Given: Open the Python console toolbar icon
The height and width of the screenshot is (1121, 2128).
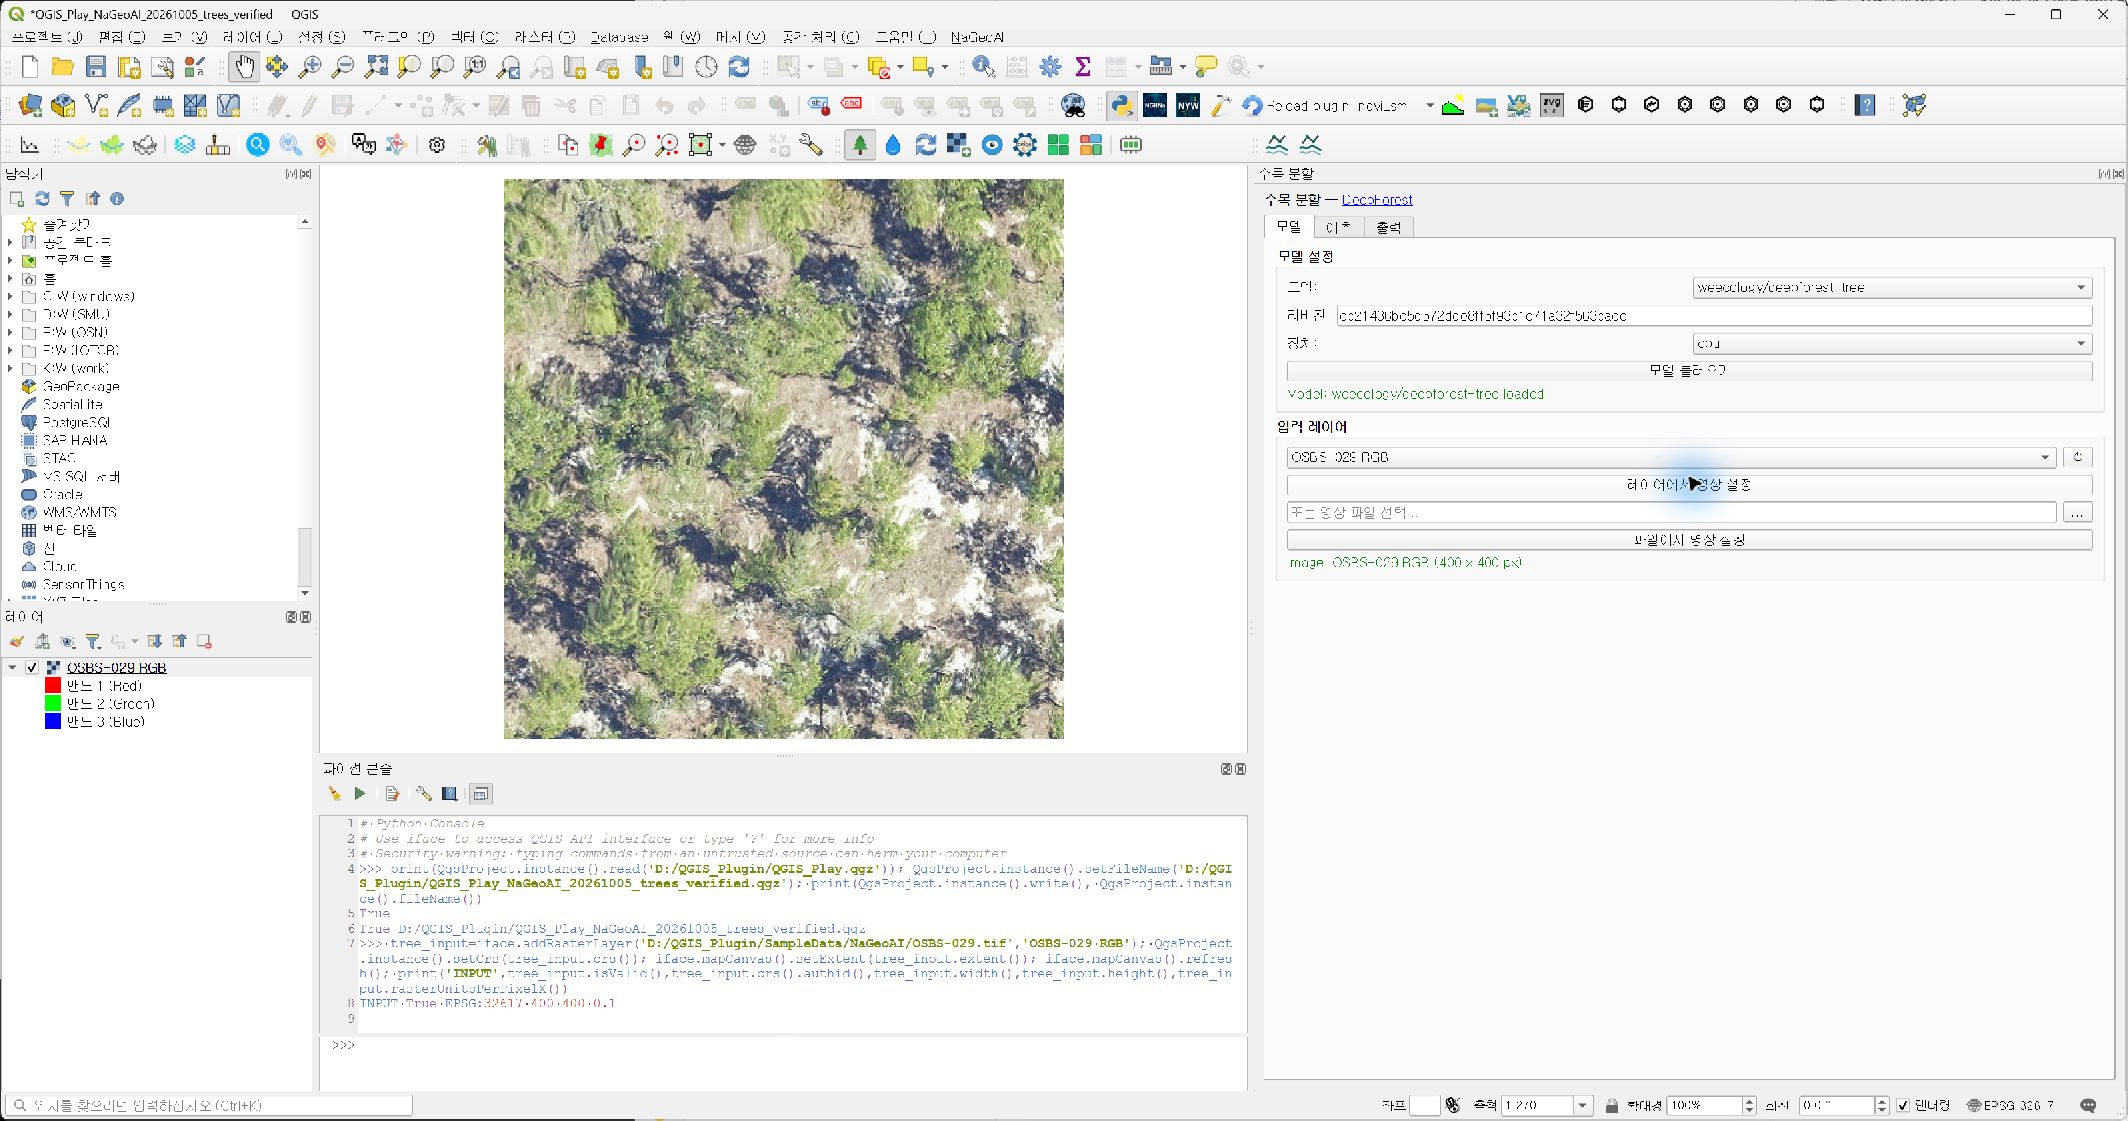Looking at the screenshot, I should [1122, 105].
